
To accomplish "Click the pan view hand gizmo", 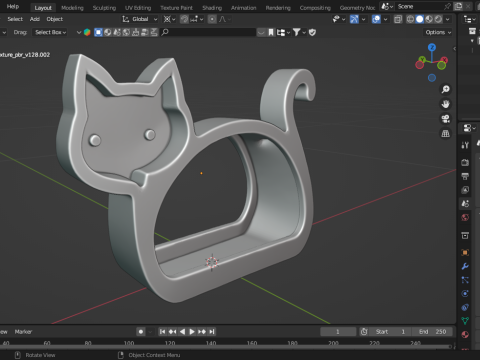I will (445, 104).
